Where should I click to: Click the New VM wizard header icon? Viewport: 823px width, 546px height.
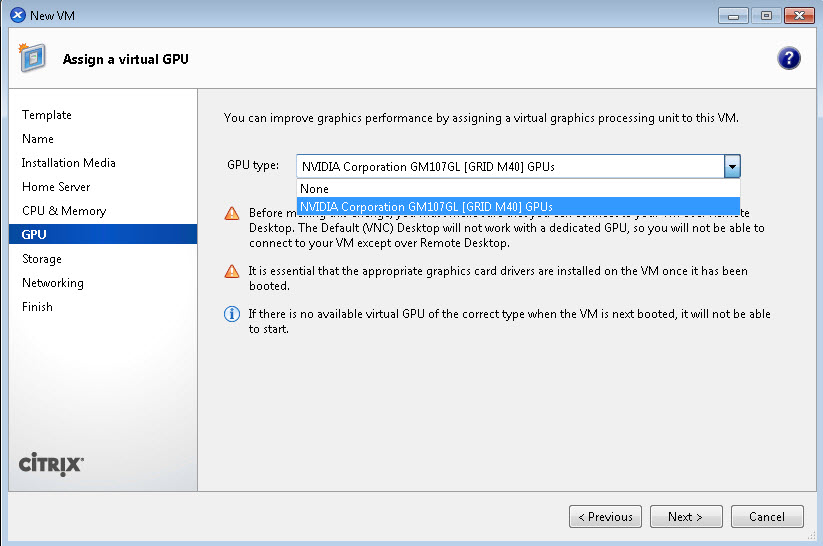(x=33, y=58)
